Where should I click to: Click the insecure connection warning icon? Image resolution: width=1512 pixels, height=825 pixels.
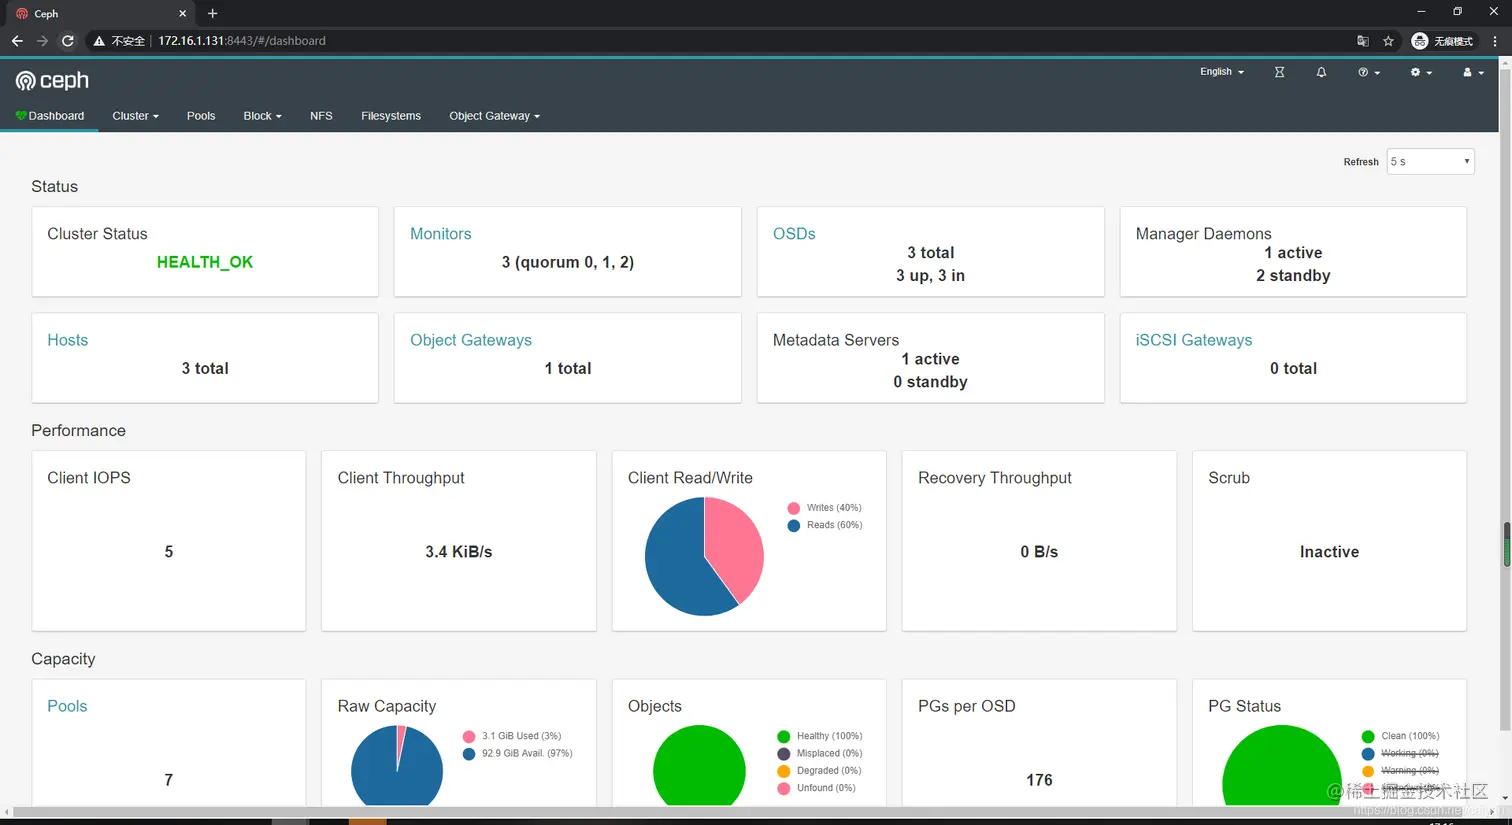tap(99, 41)
